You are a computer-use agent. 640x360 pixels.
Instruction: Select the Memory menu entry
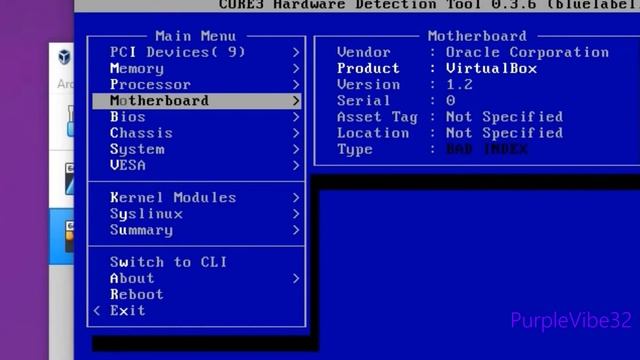click(197, 69)
